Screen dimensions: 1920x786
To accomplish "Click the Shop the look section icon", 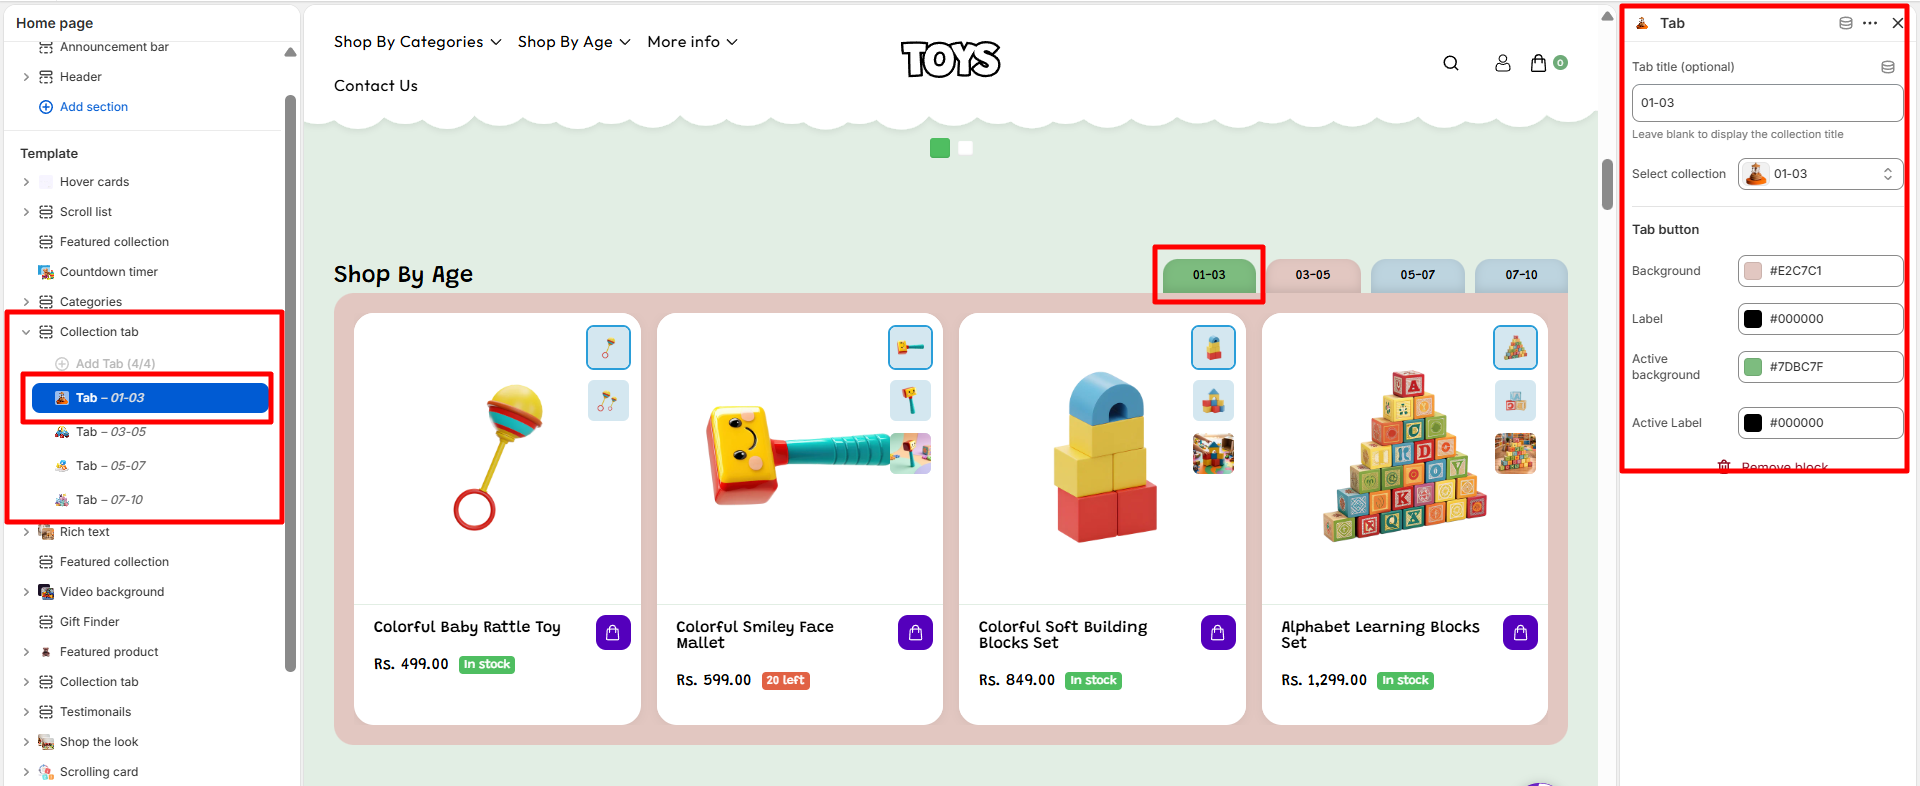I will [x=46, y=742].
